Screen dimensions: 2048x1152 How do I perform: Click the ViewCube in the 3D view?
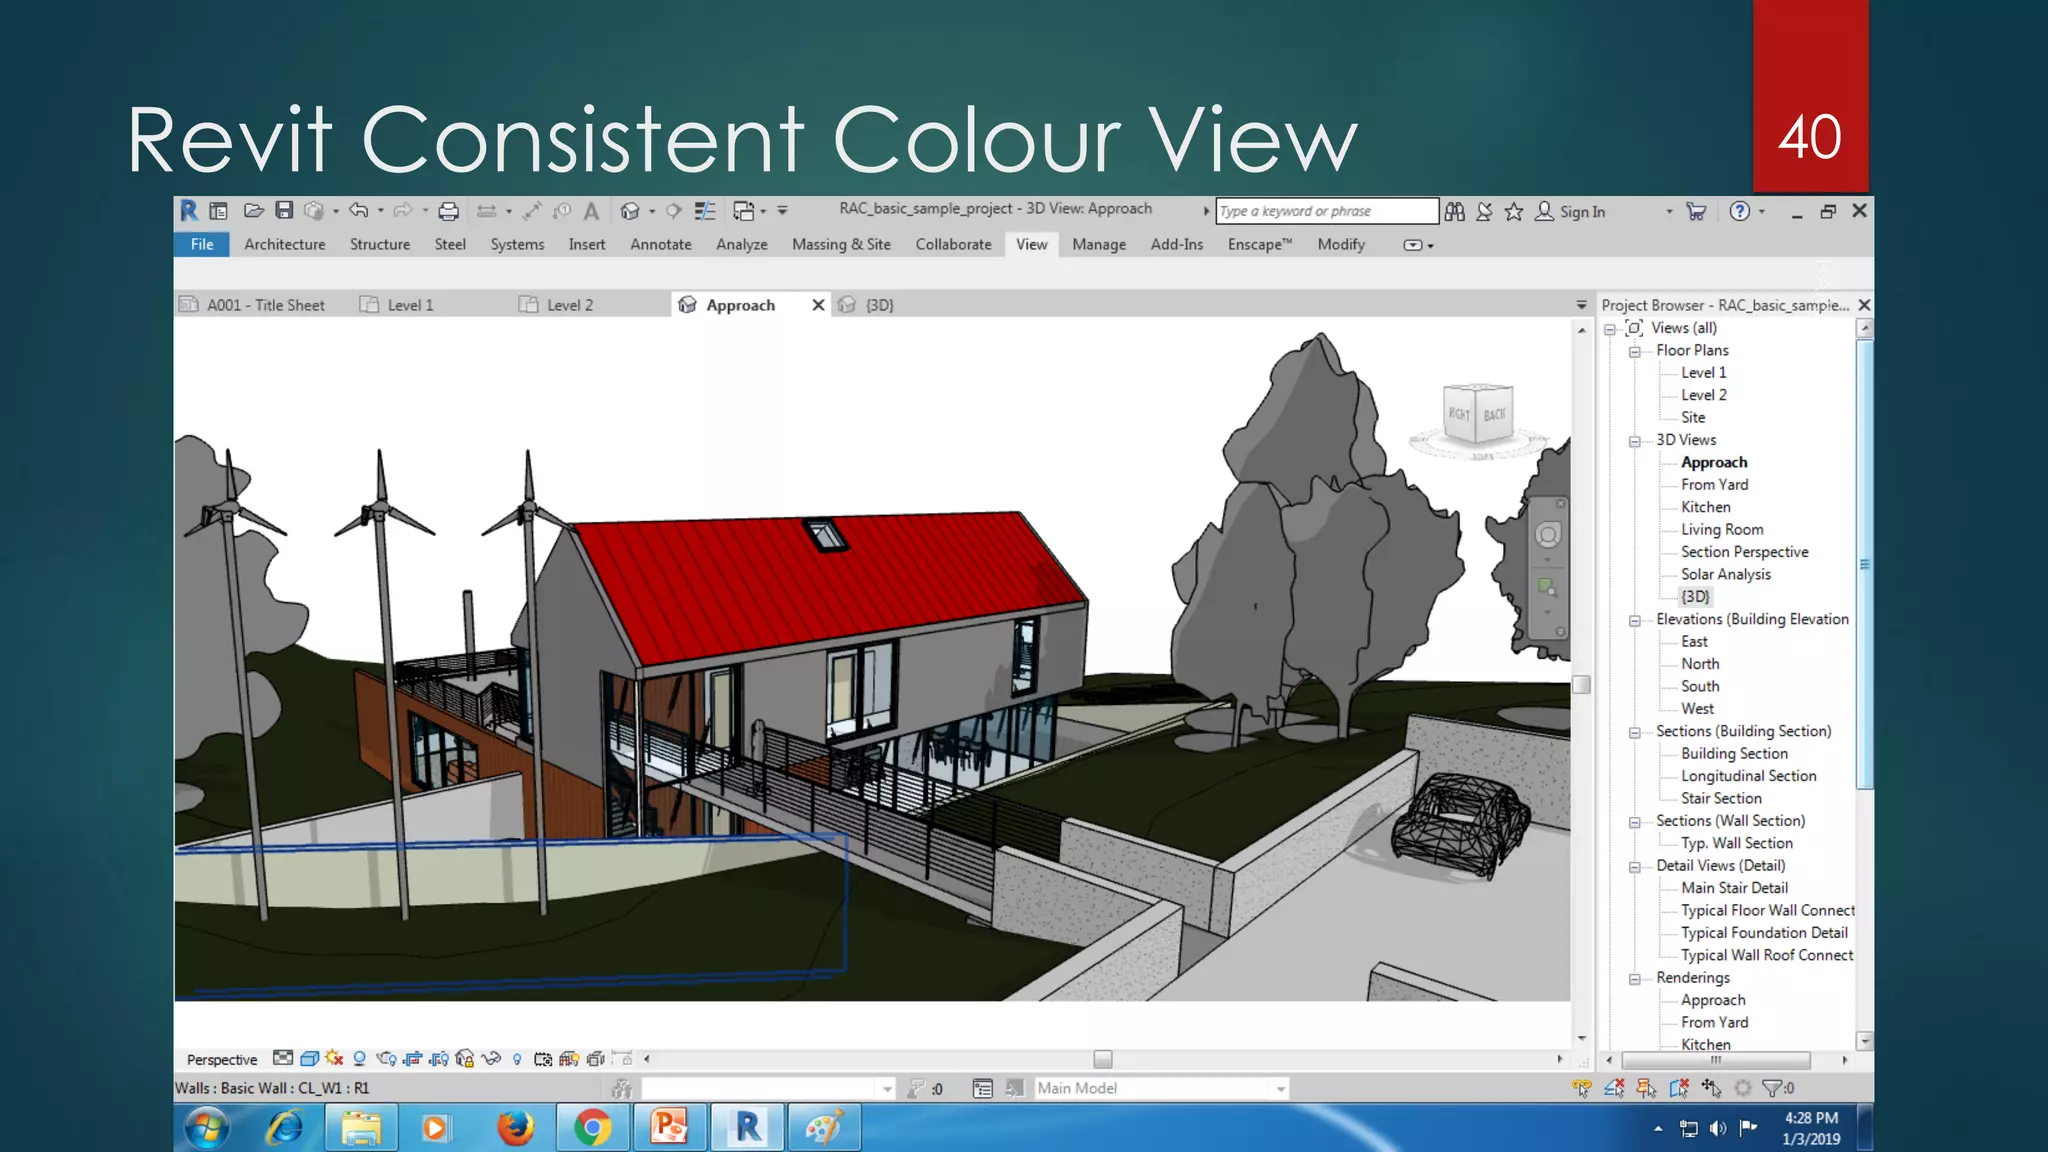1478,416
